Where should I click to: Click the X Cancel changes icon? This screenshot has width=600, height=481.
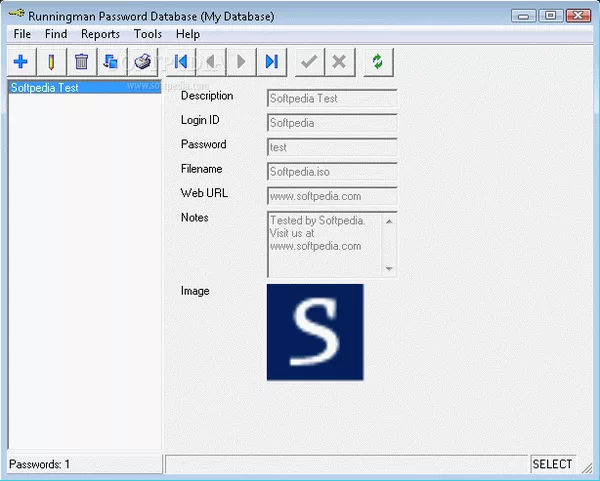click(339, 62)
